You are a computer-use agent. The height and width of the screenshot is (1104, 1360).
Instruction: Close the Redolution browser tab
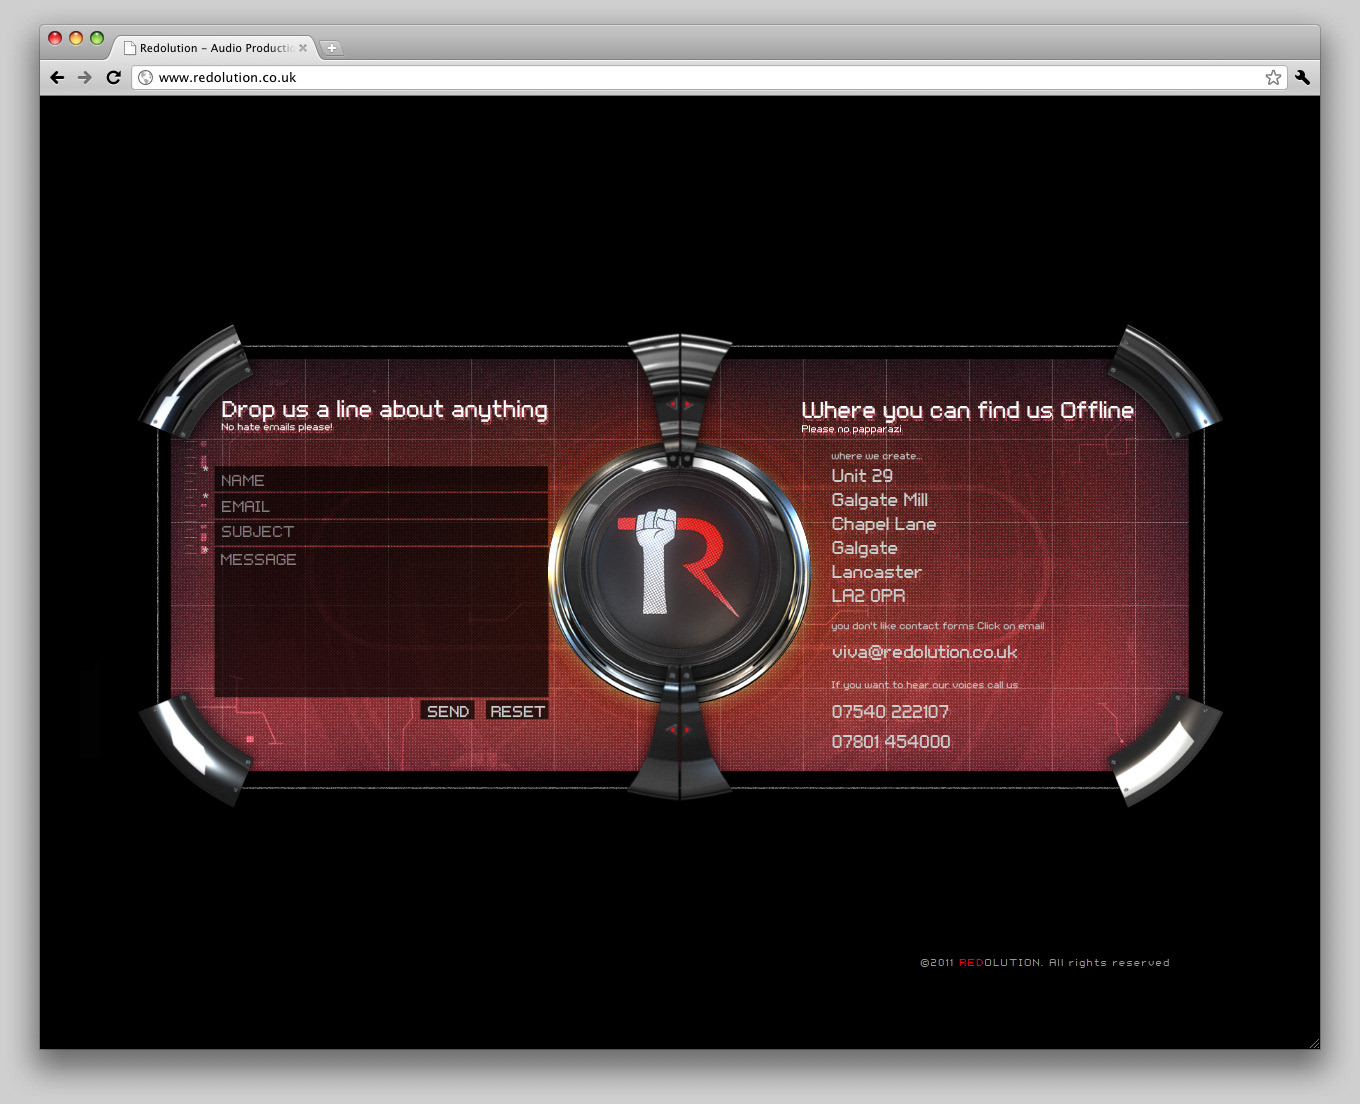point(303,48)
